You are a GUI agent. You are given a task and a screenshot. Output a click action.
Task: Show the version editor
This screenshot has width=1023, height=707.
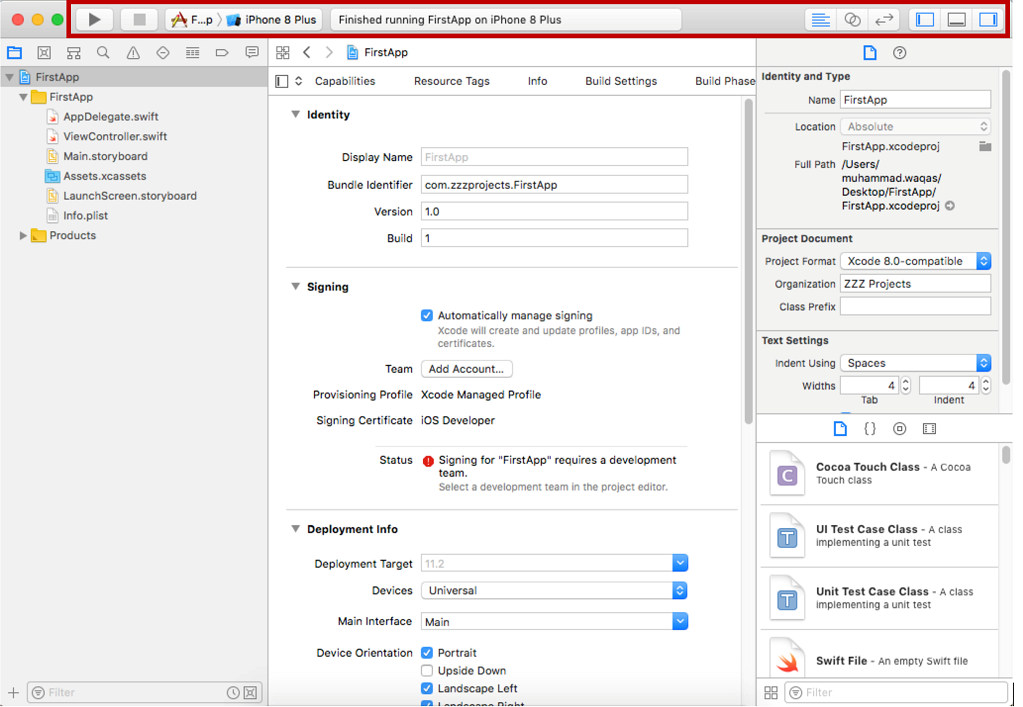click(x=883, y=20)
